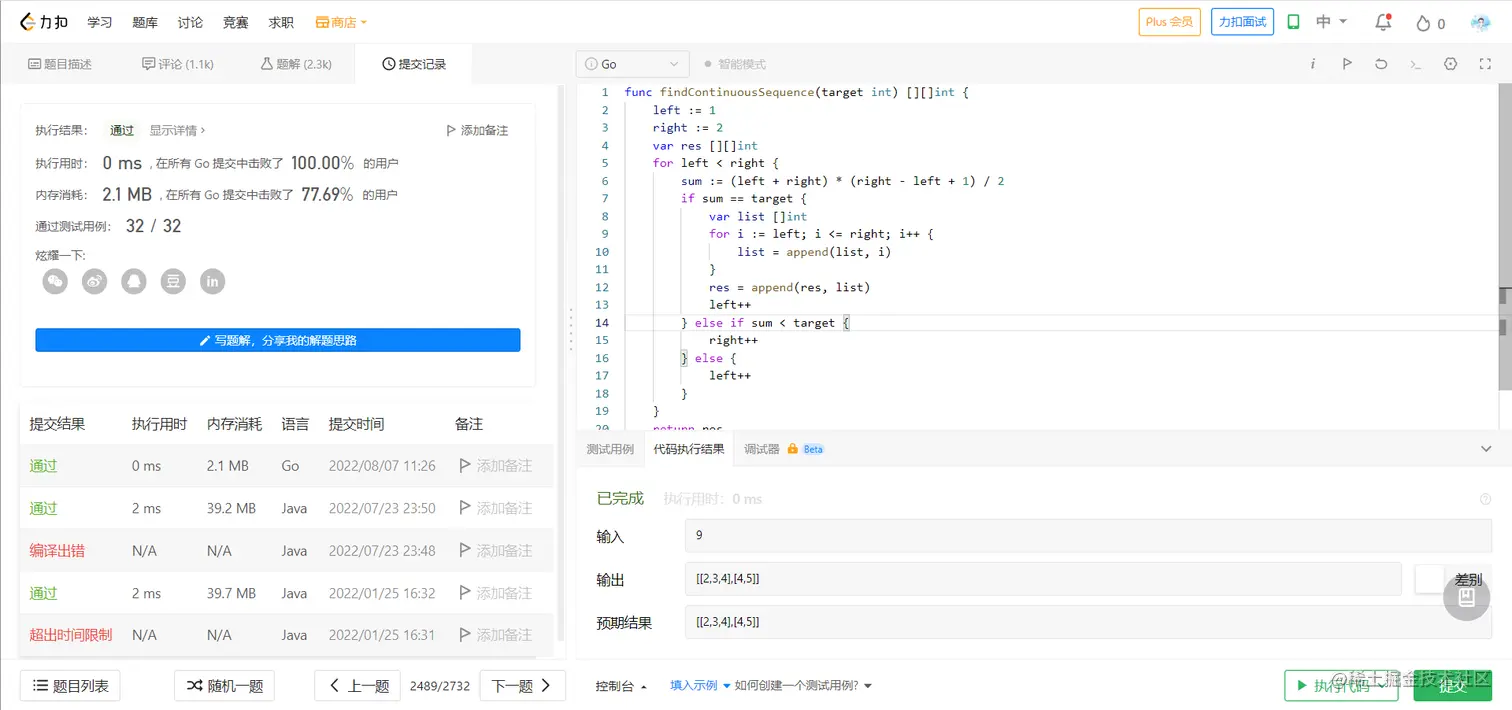Select the 代码执行结果 tab
This screenshot has width=1512, height=710.
point(689,449)
